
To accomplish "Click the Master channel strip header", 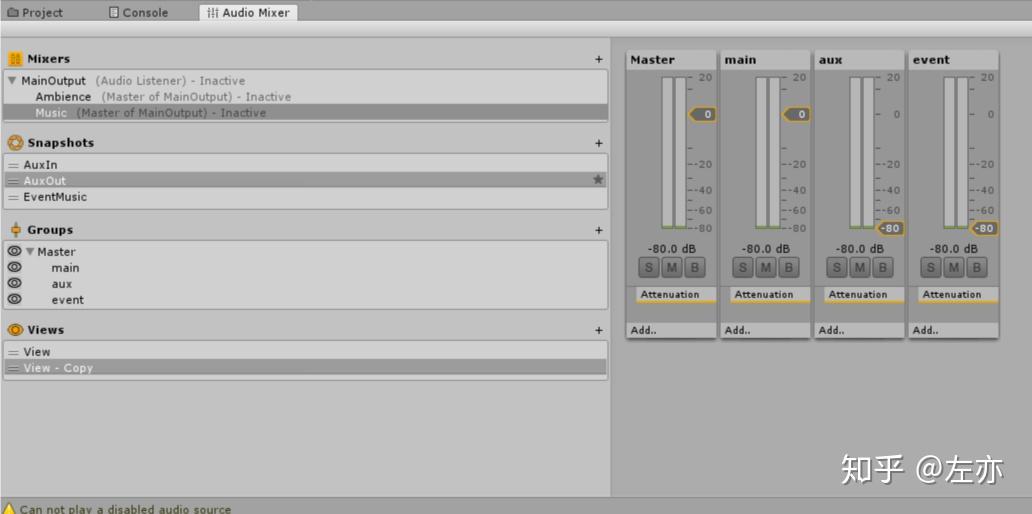I will 671,60.
